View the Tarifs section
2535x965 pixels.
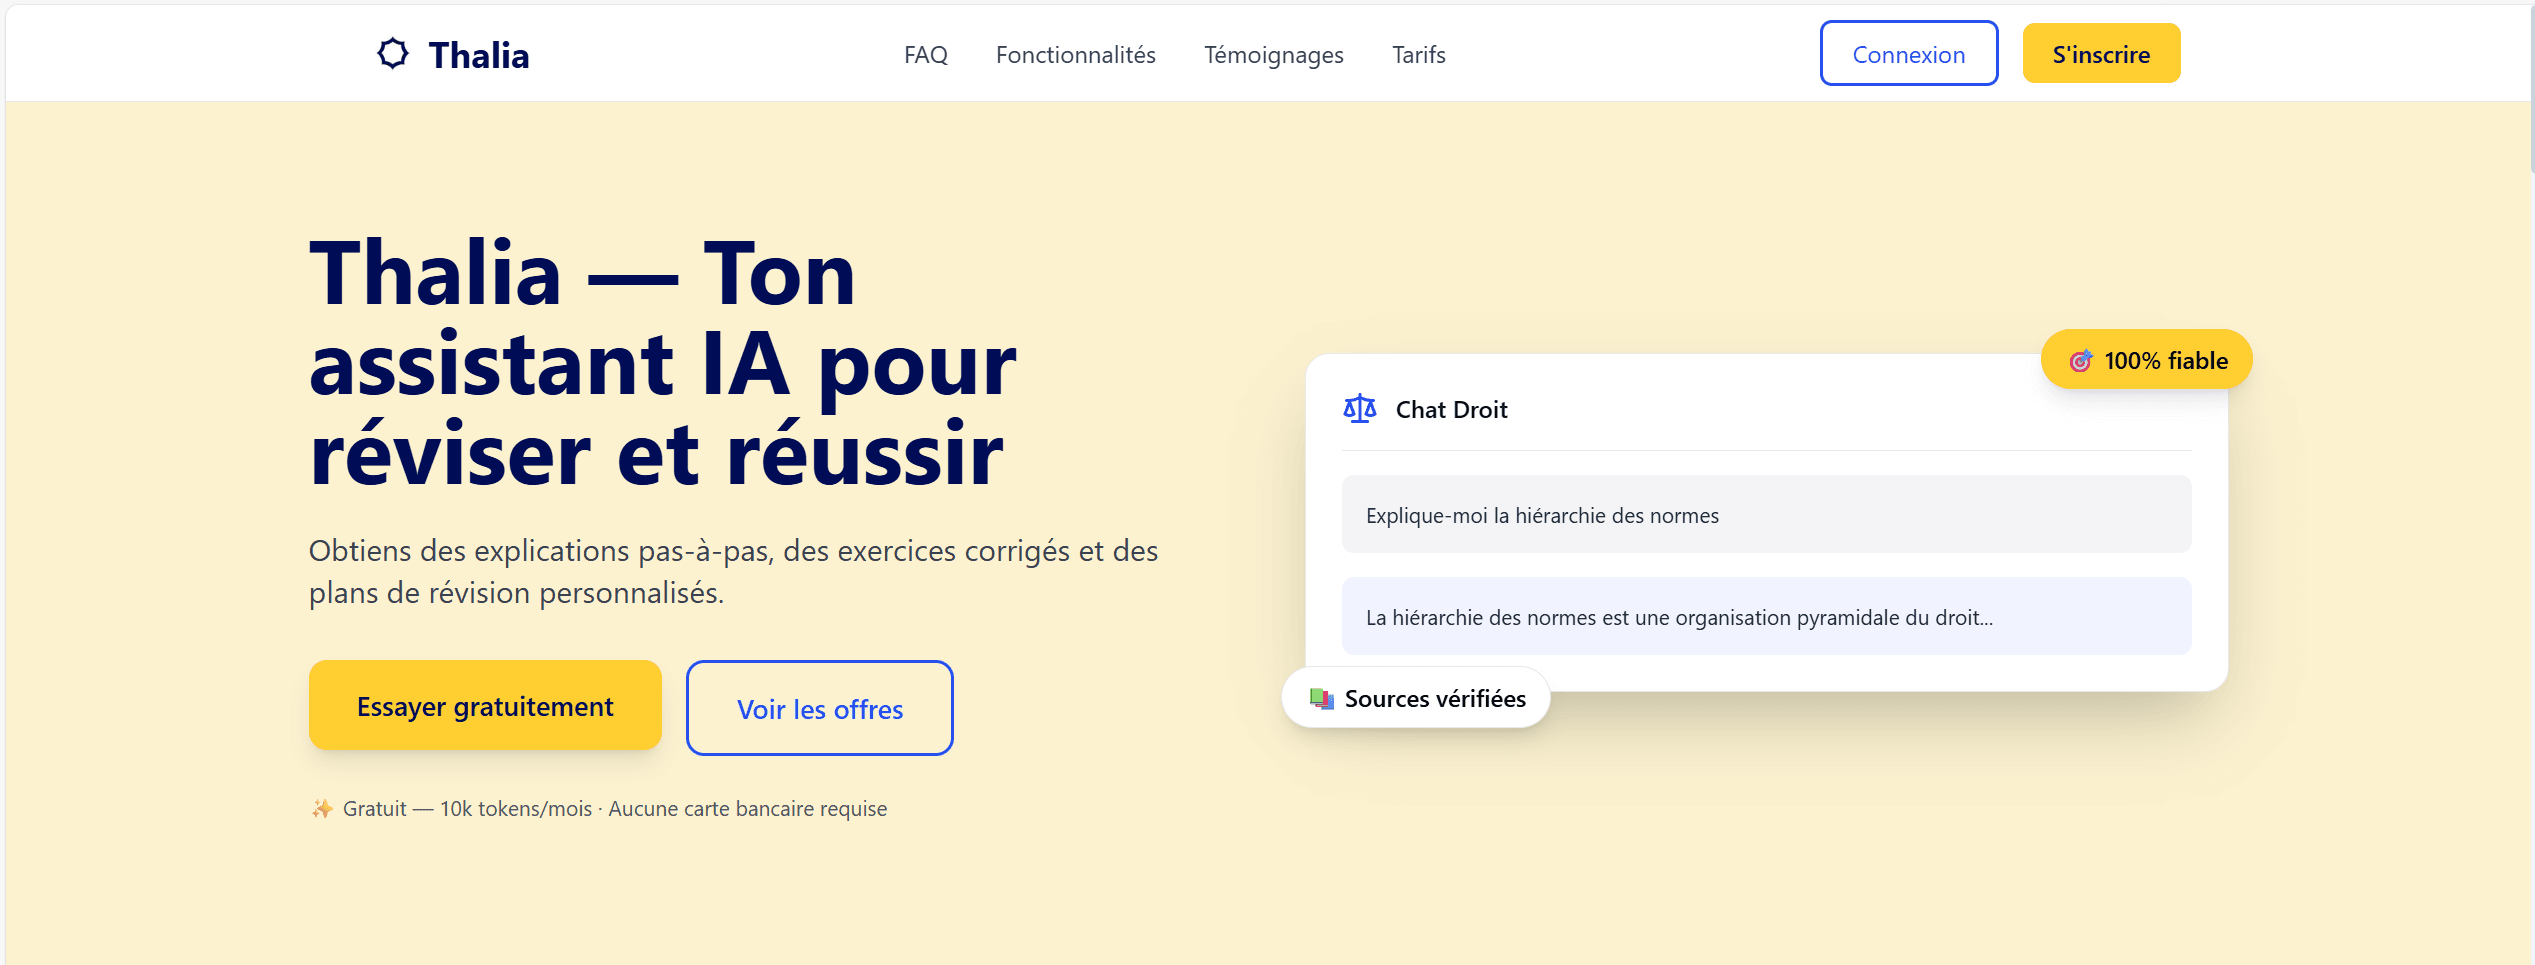1418,55
